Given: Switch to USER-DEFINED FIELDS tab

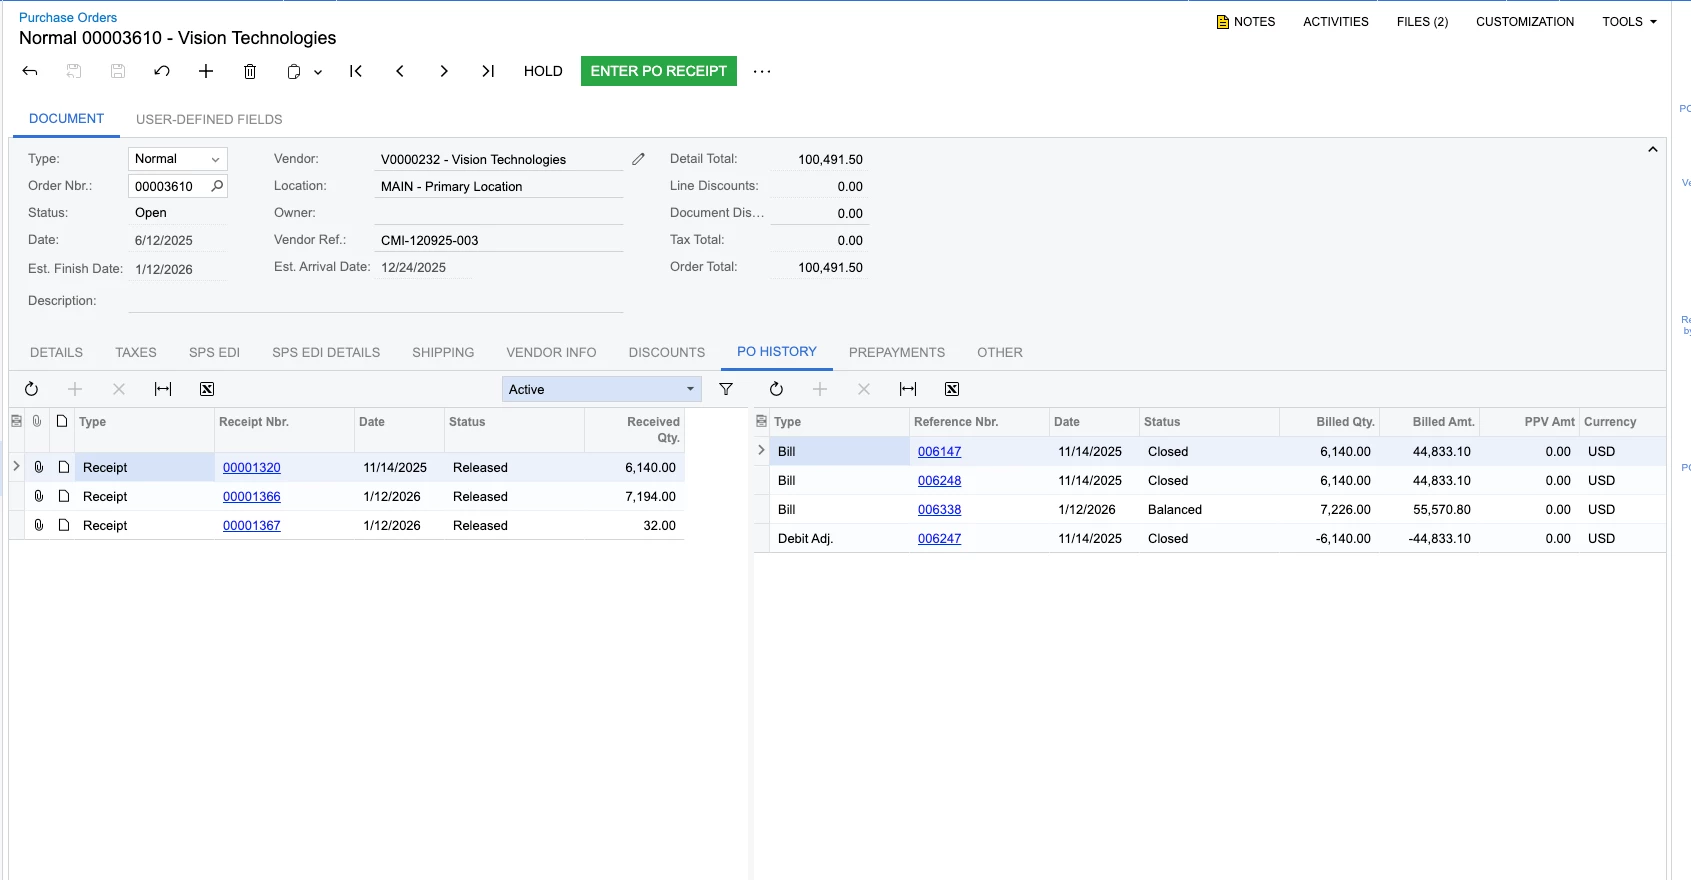Looking at the screenshot, I should (x=209, y=119).
